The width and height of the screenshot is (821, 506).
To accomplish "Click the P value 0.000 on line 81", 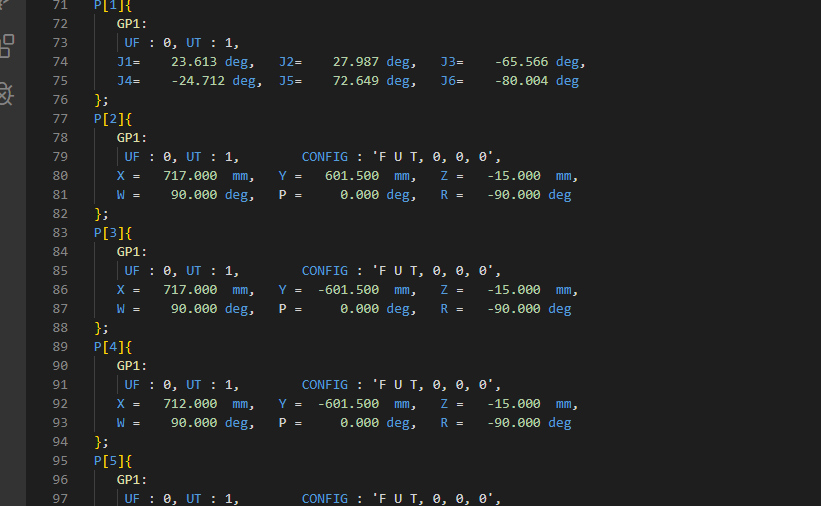I will coord(359,195).
